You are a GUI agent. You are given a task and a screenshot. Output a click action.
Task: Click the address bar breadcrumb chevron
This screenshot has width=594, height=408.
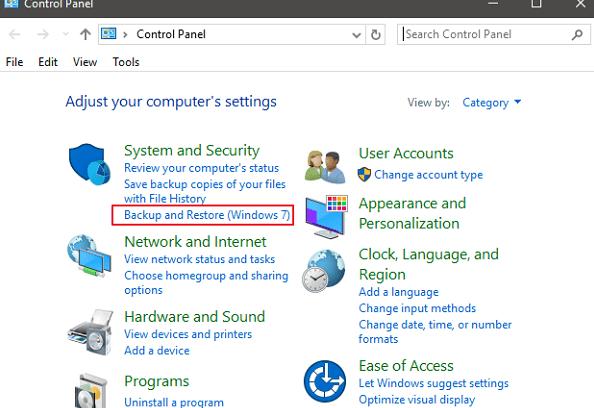125,35
